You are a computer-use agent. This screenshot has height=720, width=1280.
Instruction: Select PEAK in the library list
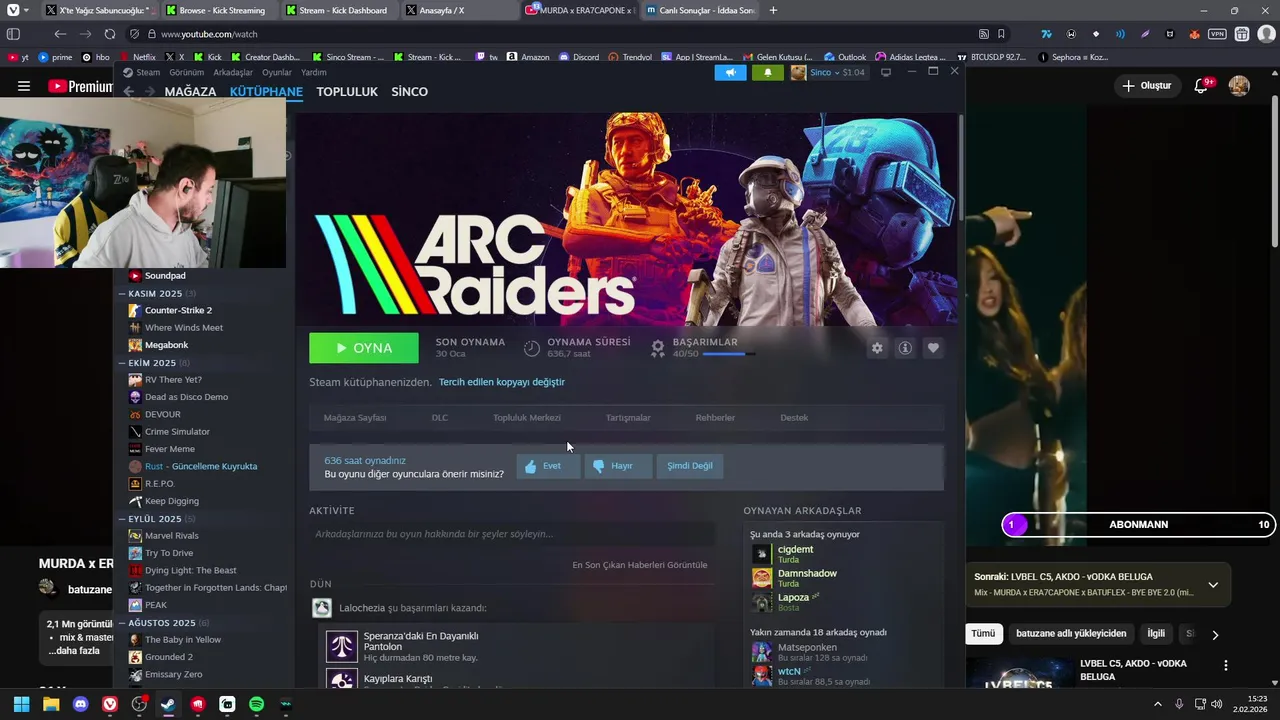click(x=156, y=605)
